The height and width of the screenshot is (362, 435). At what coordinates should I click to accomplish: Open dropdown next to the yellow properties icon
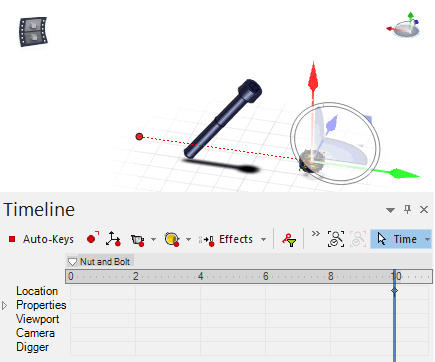188,239
